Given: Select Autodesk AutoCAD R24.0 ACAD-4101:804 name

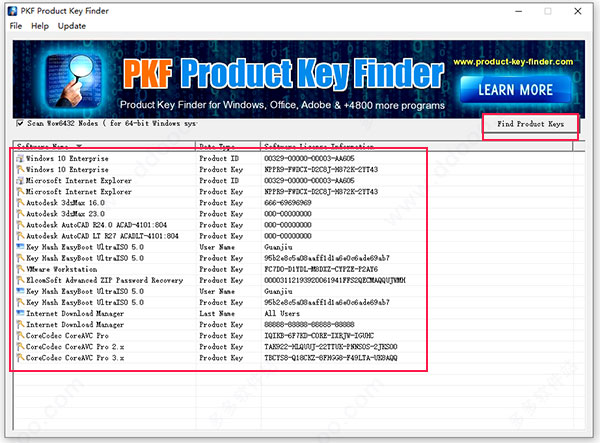Looking at the screenshot, I should (x=96, y=225).
